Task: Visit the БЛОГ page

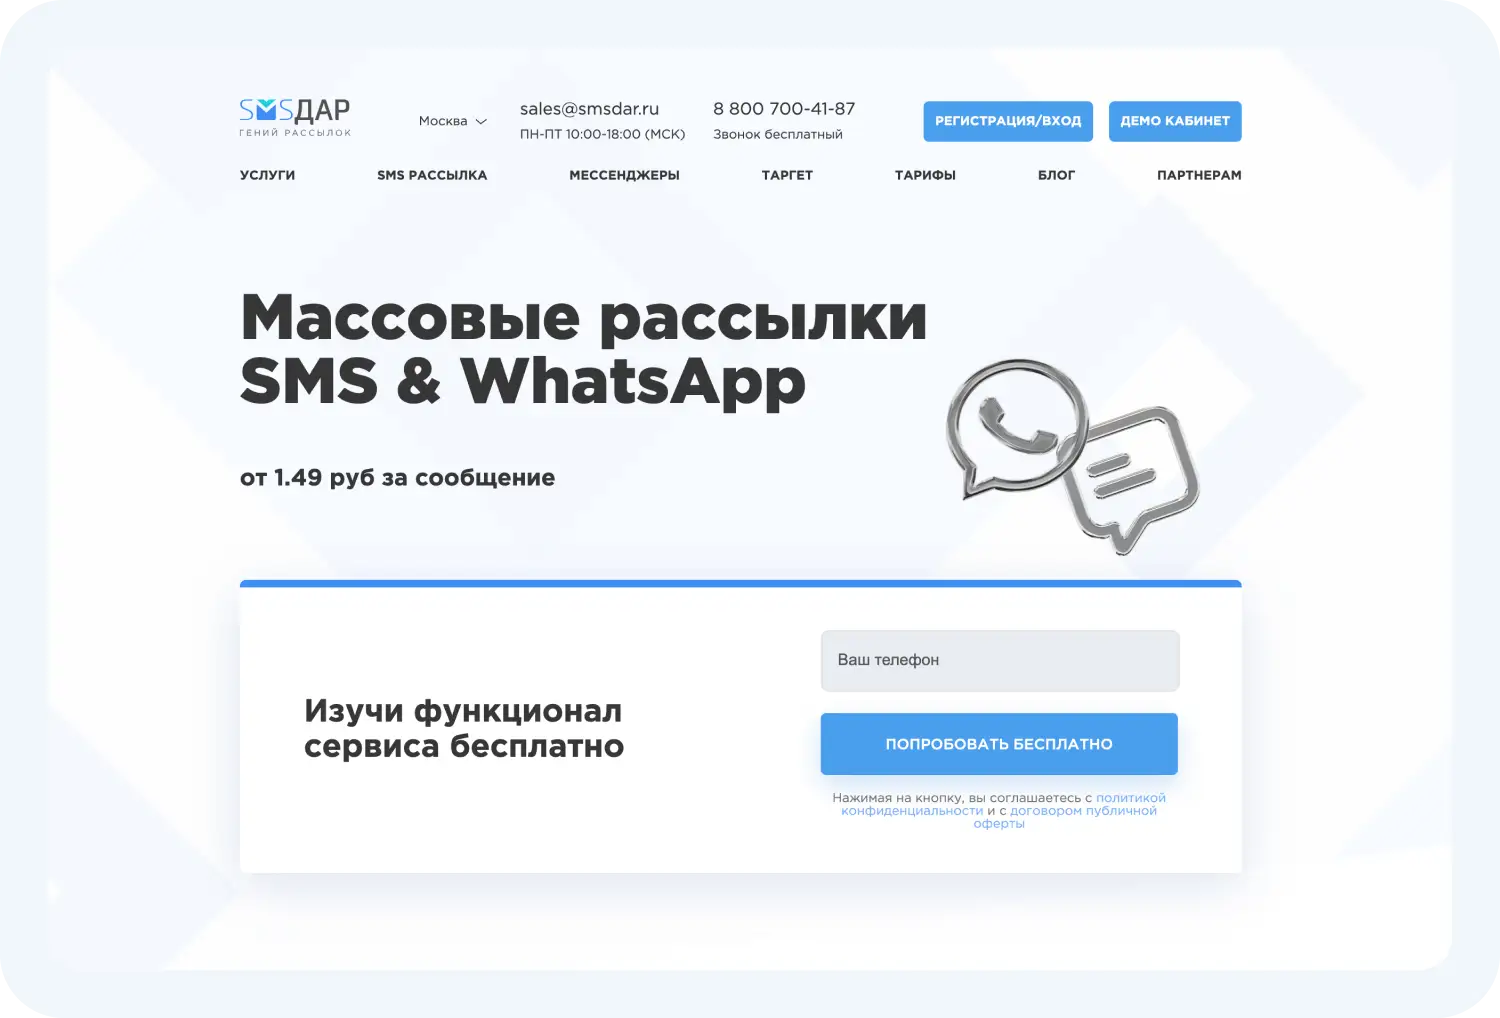Action: [1056, 175]
